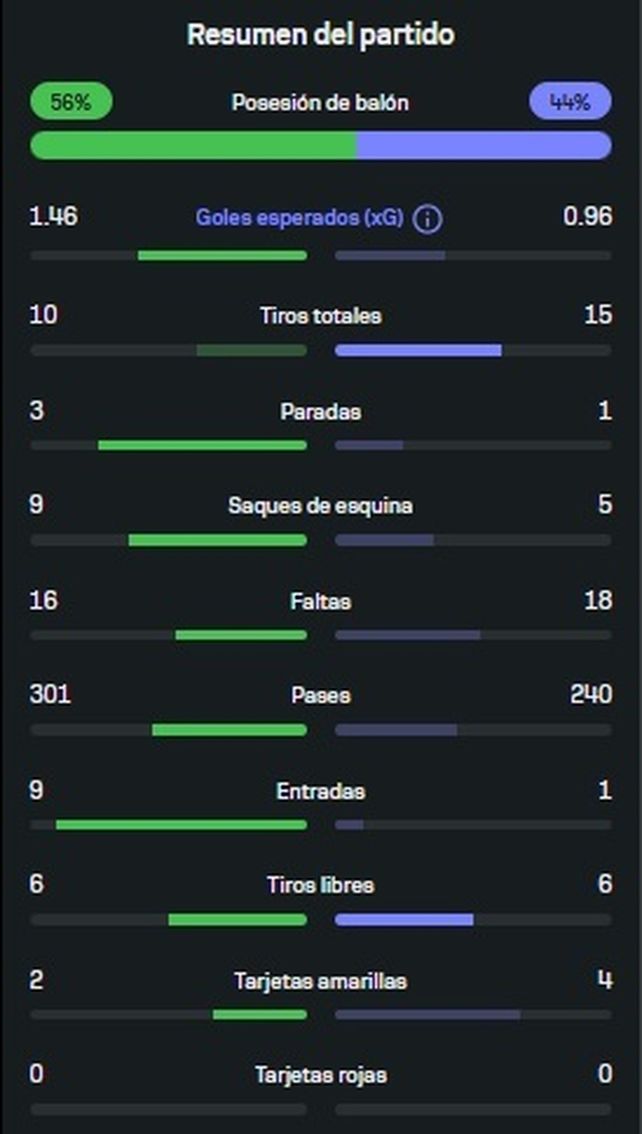
Task: Click the home team's 9 corners value
Action: [38, 505]
